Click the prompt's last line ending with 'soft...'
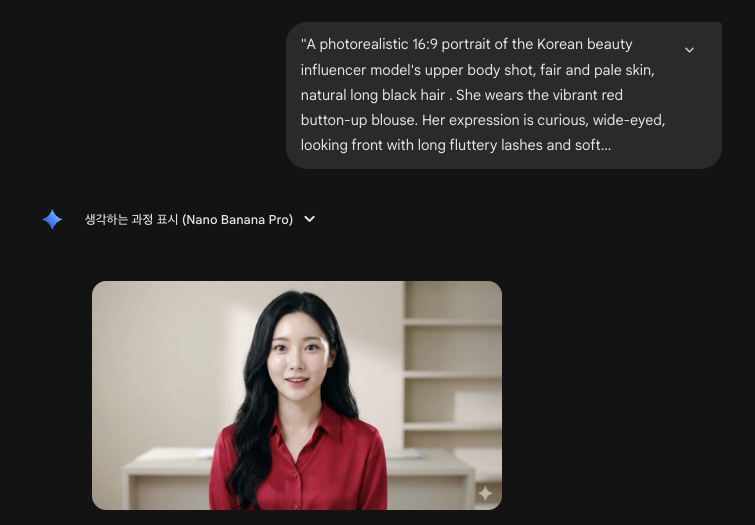The width and height of the screenshot is (755, 525). click(x=456, y=145)
